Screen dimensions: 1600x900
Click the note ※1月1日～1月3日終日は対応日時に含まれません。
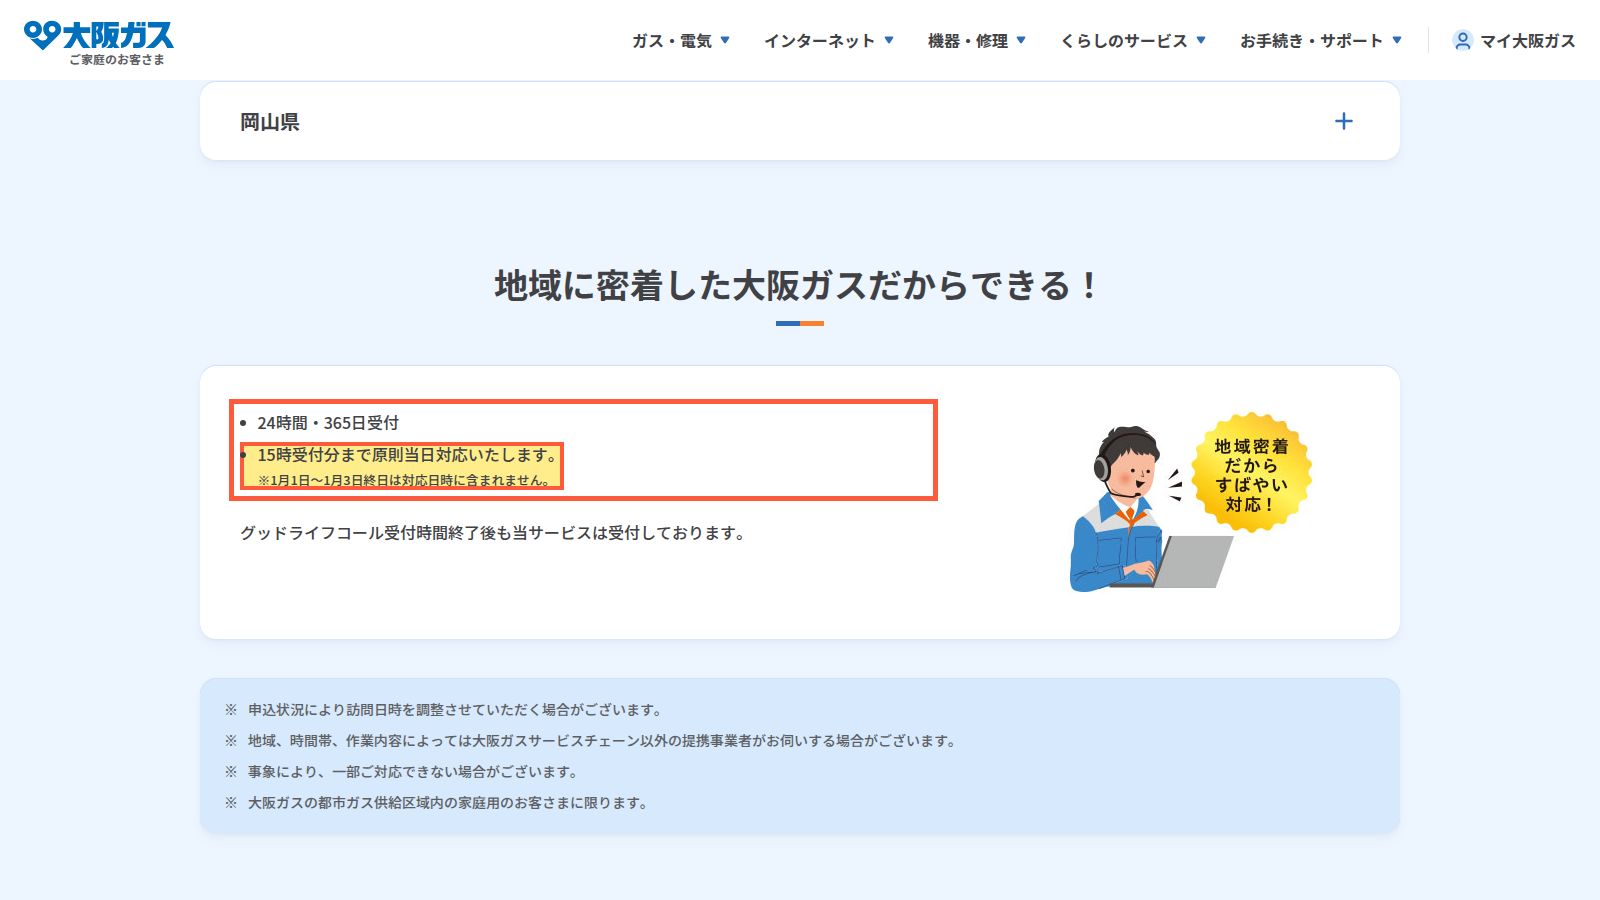[405, 480]
